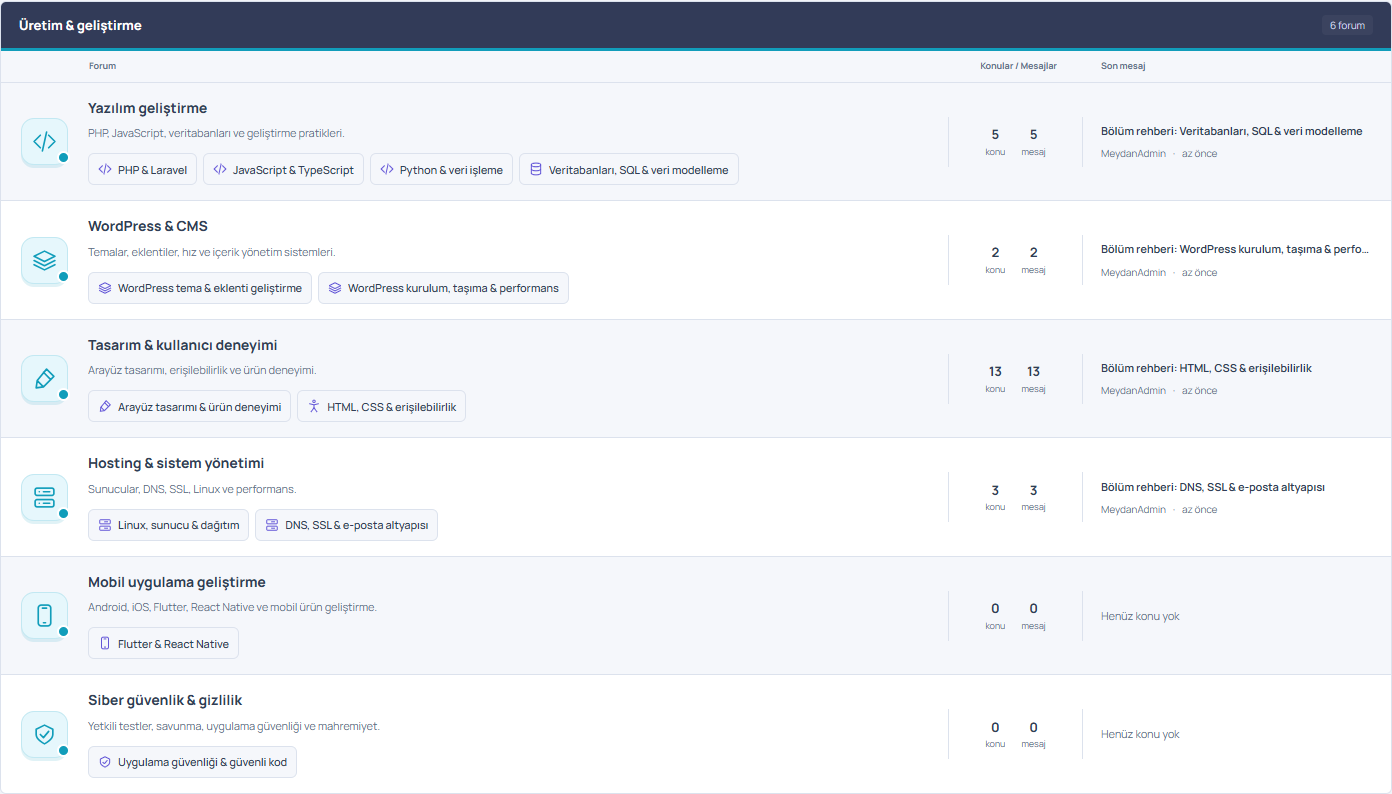Open the Yazılım geliştirme forum title
1392x794 pixels.
pos(148,108)
